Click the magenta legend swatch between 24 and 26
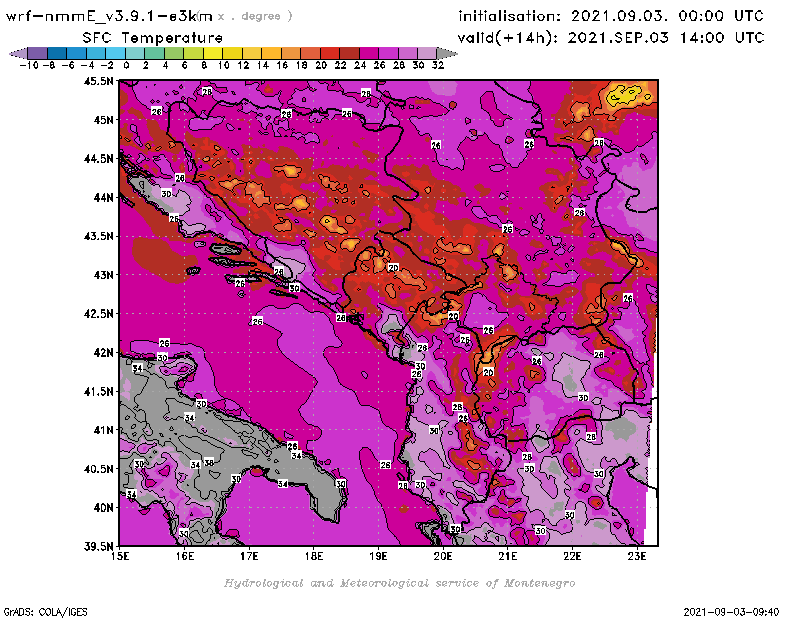 point(369,53)
